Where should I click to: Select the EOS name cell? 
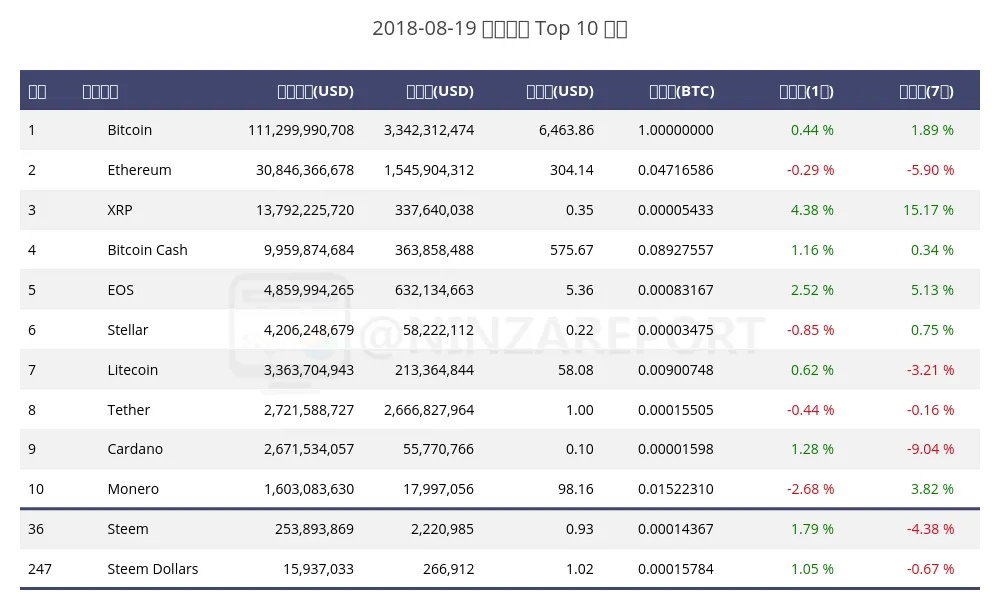coord(121,290)
